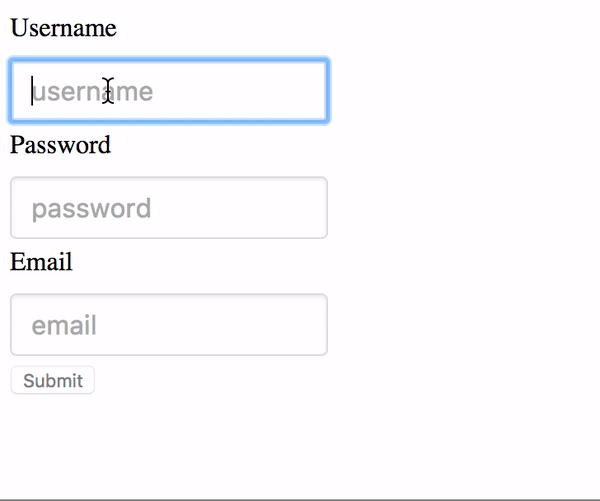Viewport: 600px width, 501px height.
Task: Click the field directly above Submit button
Action: (x=169, y=325)
